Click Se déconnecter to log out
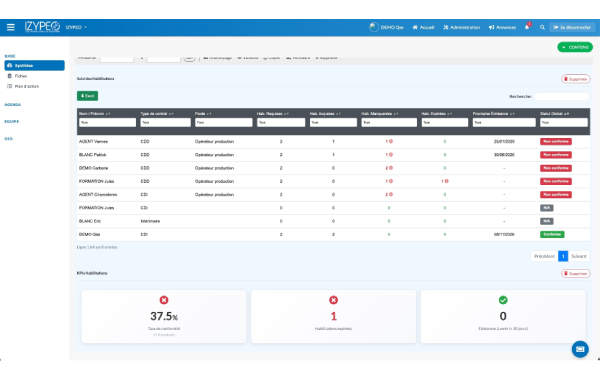Viewport: 600px width, 380px height. 572,27
